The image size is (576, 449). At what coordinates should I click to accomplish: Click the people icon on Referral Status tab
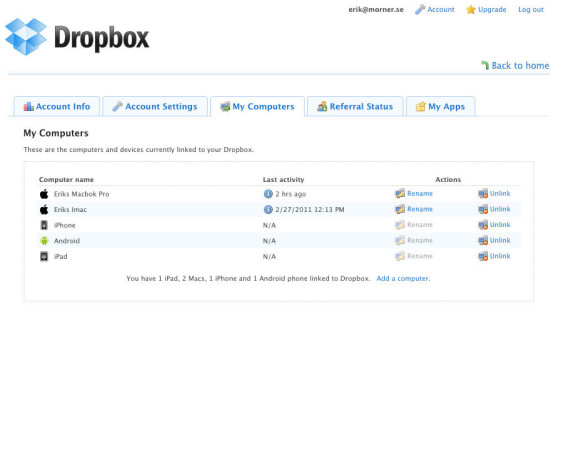(322, 107)
